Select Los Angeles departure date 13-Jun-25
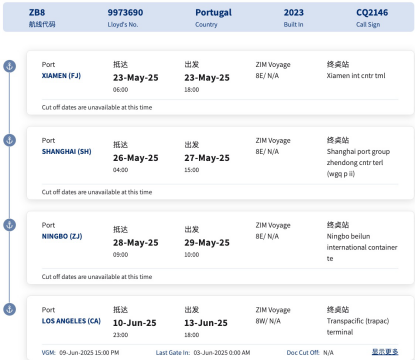 (206, 323)
